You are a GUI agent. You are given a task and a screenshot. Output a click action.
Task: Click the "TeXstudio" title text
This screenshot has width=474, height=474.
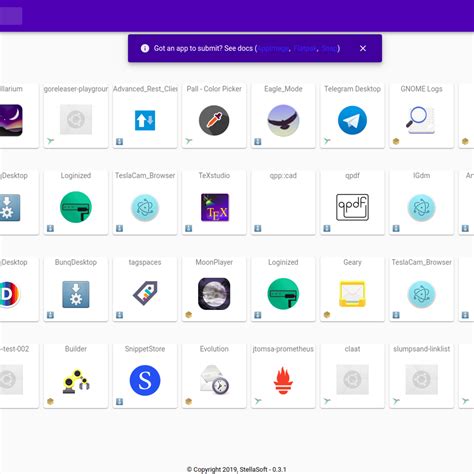[214, 176]
